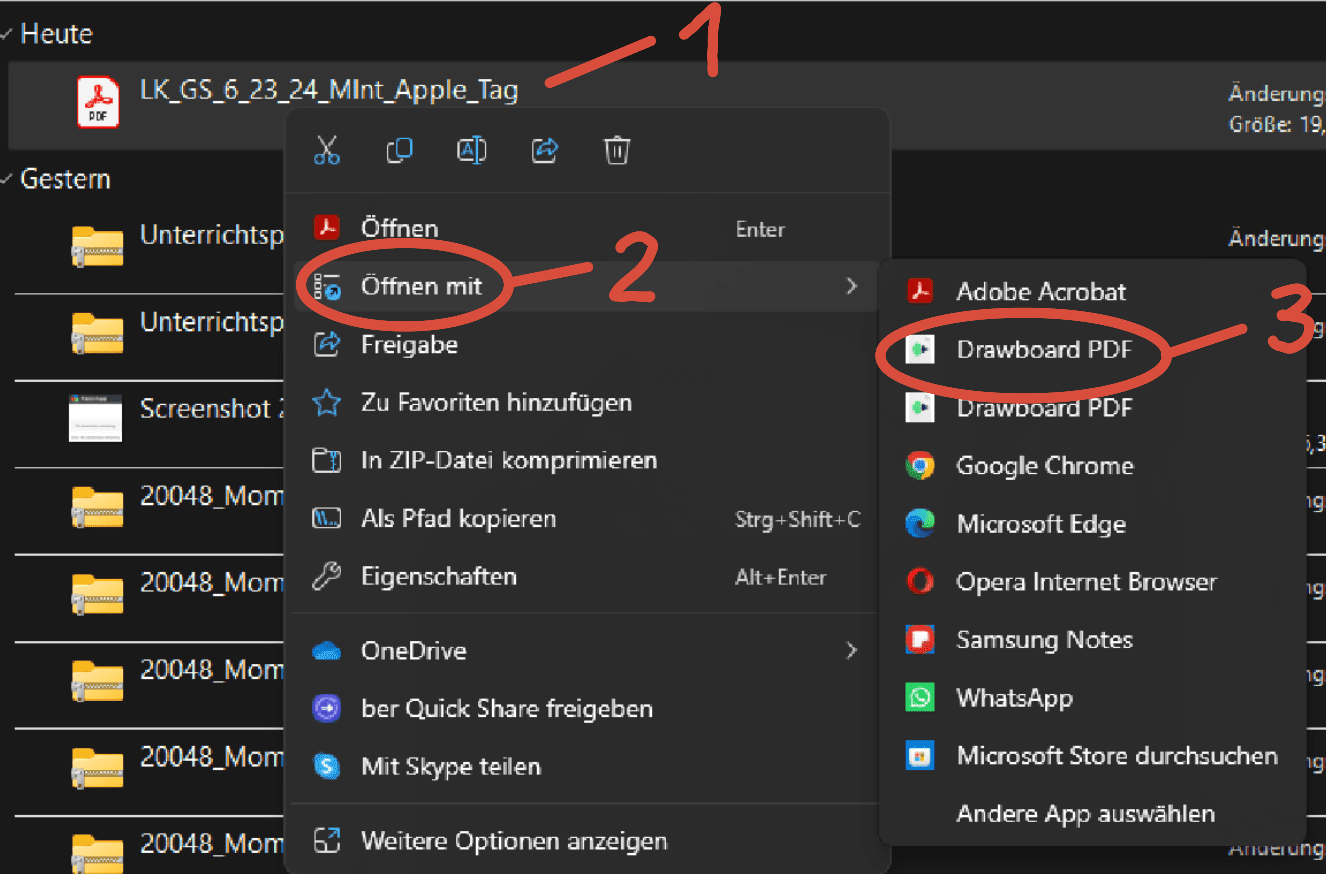Open Weitere Optionen anzeigen
The width and height of the screenshot is (1326, 874).
587,841
